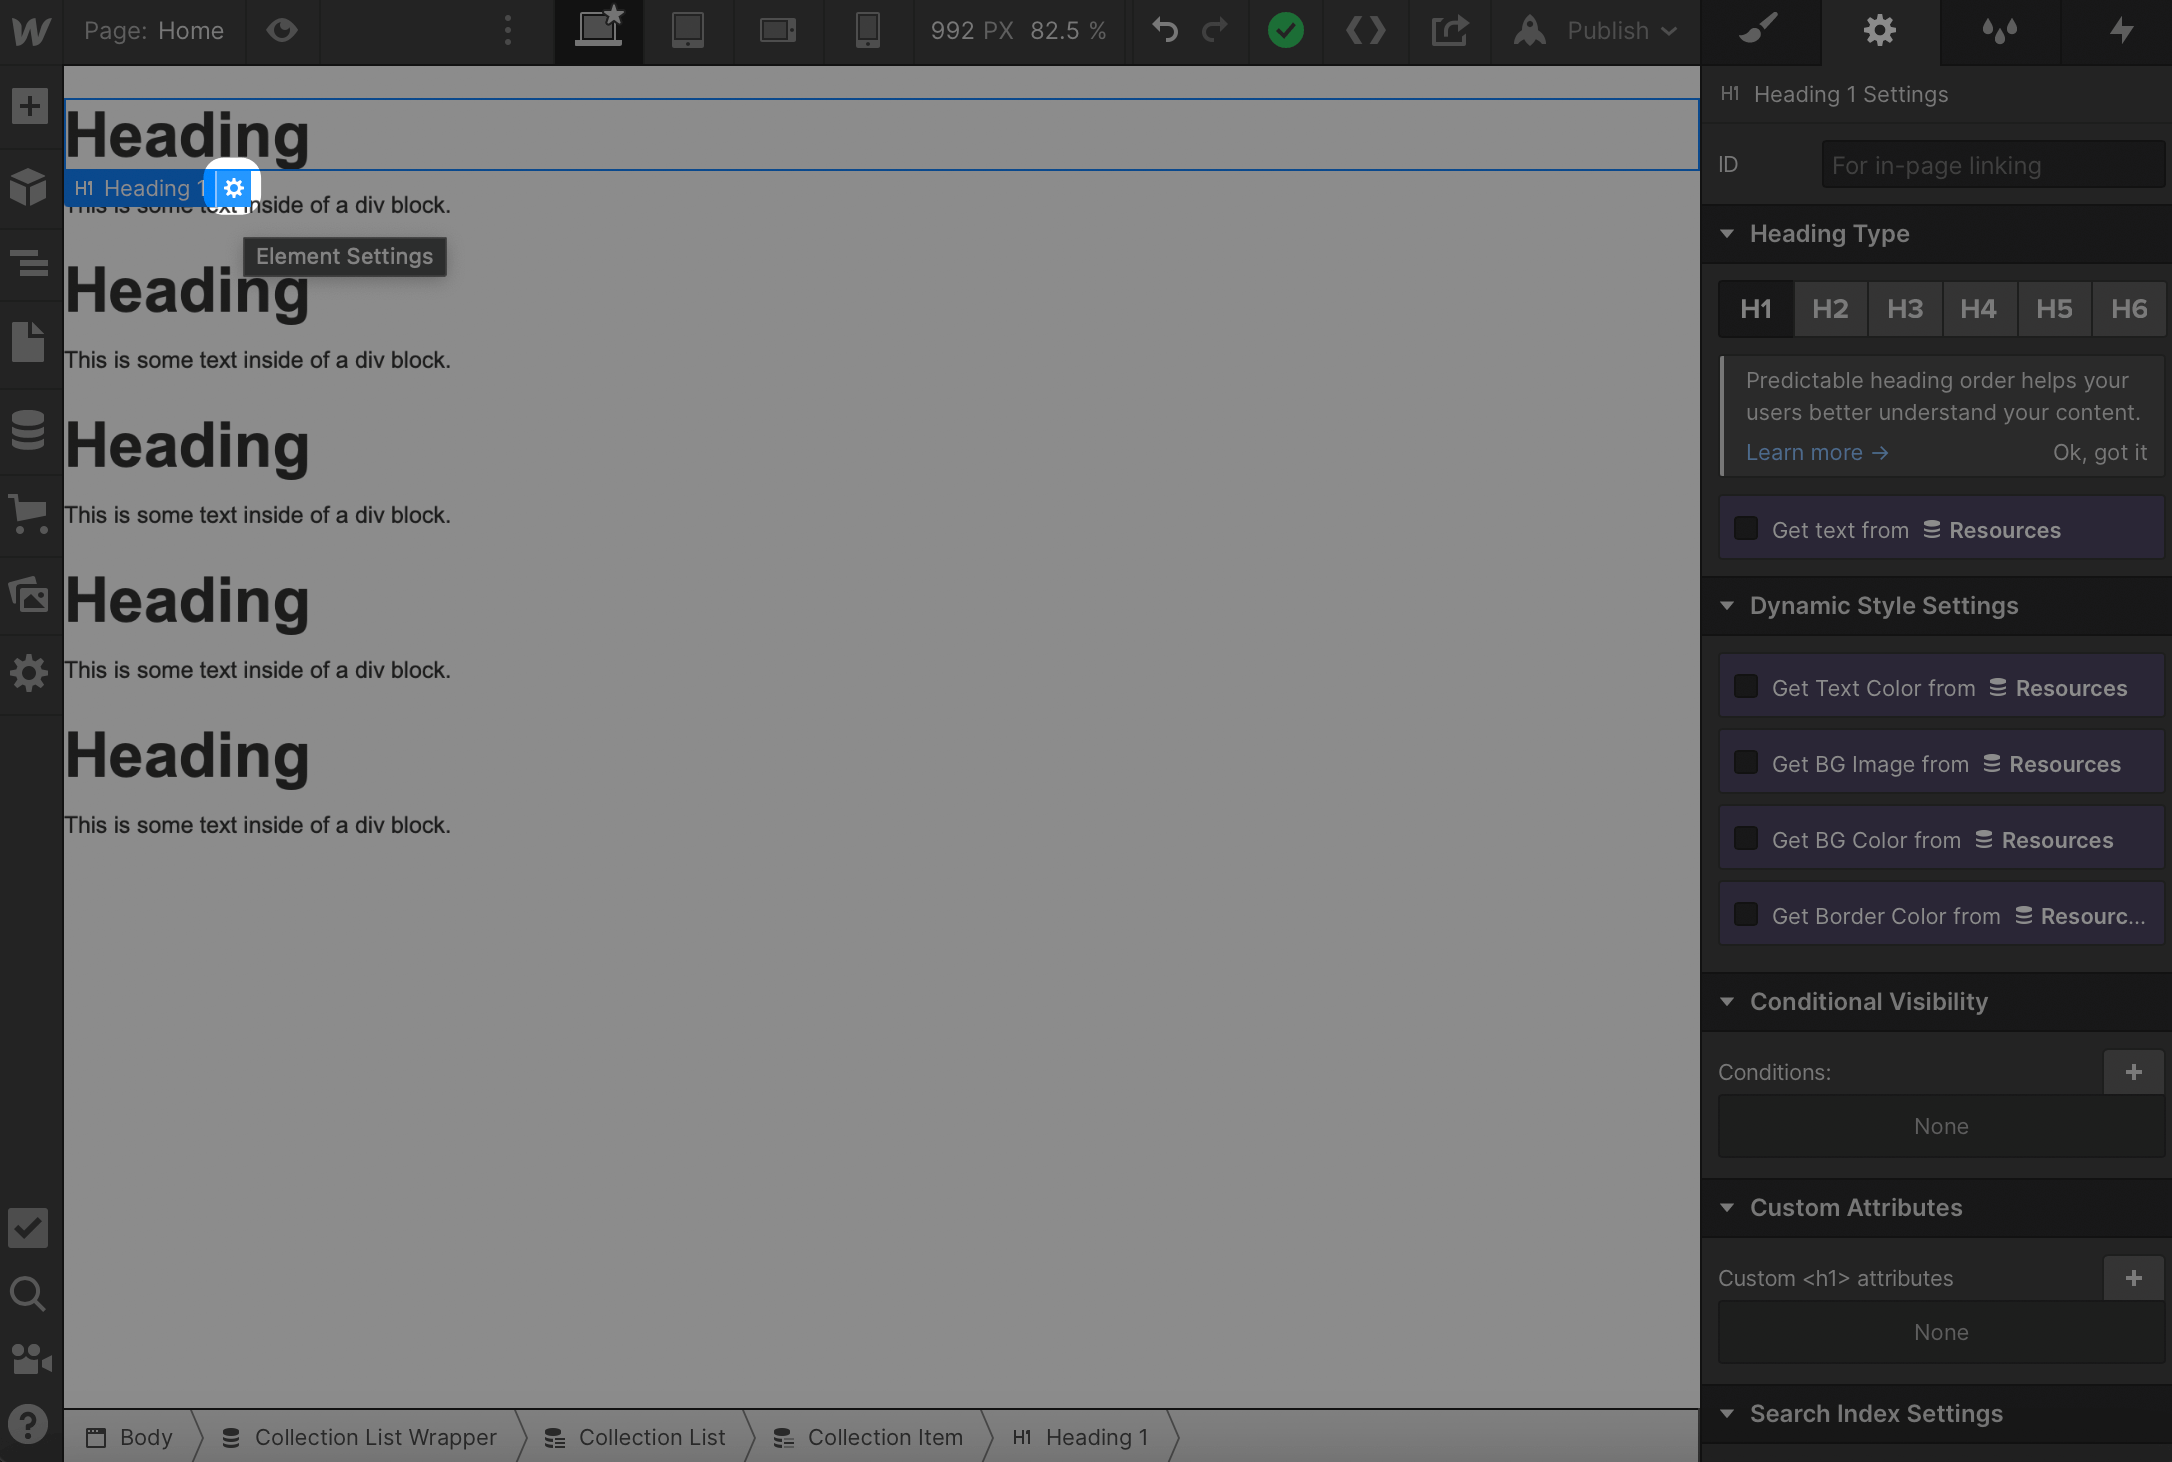
Task: Click the gear on Heading 1 label
Action: [234, 188]
